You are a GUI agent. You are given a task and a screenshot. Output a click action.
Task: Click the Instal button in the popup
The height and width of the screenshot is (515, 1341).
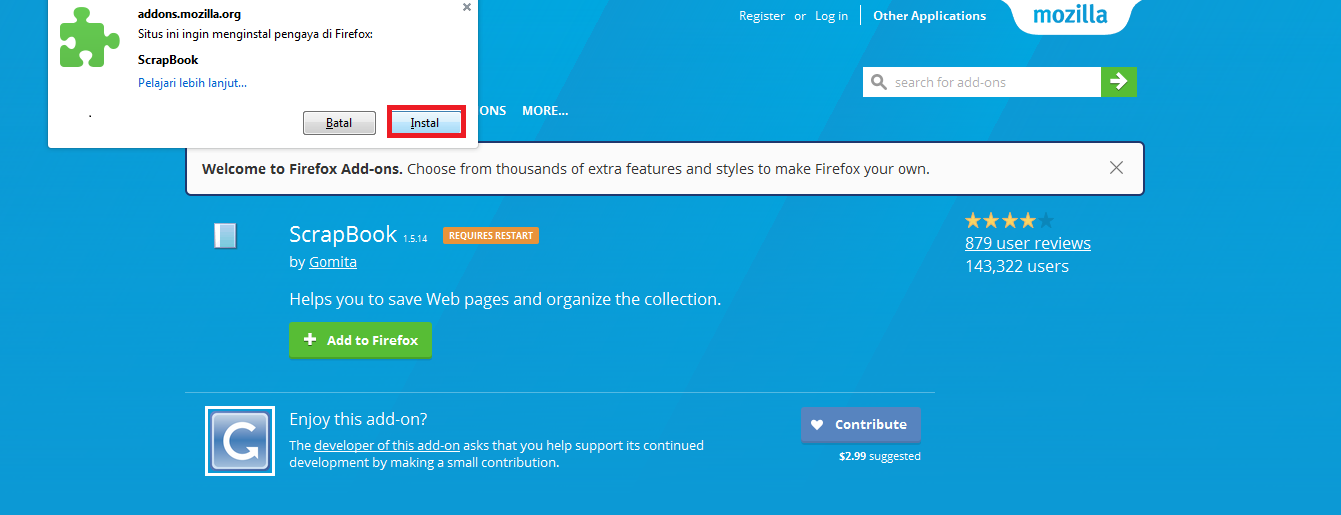(x=425, y=123)
